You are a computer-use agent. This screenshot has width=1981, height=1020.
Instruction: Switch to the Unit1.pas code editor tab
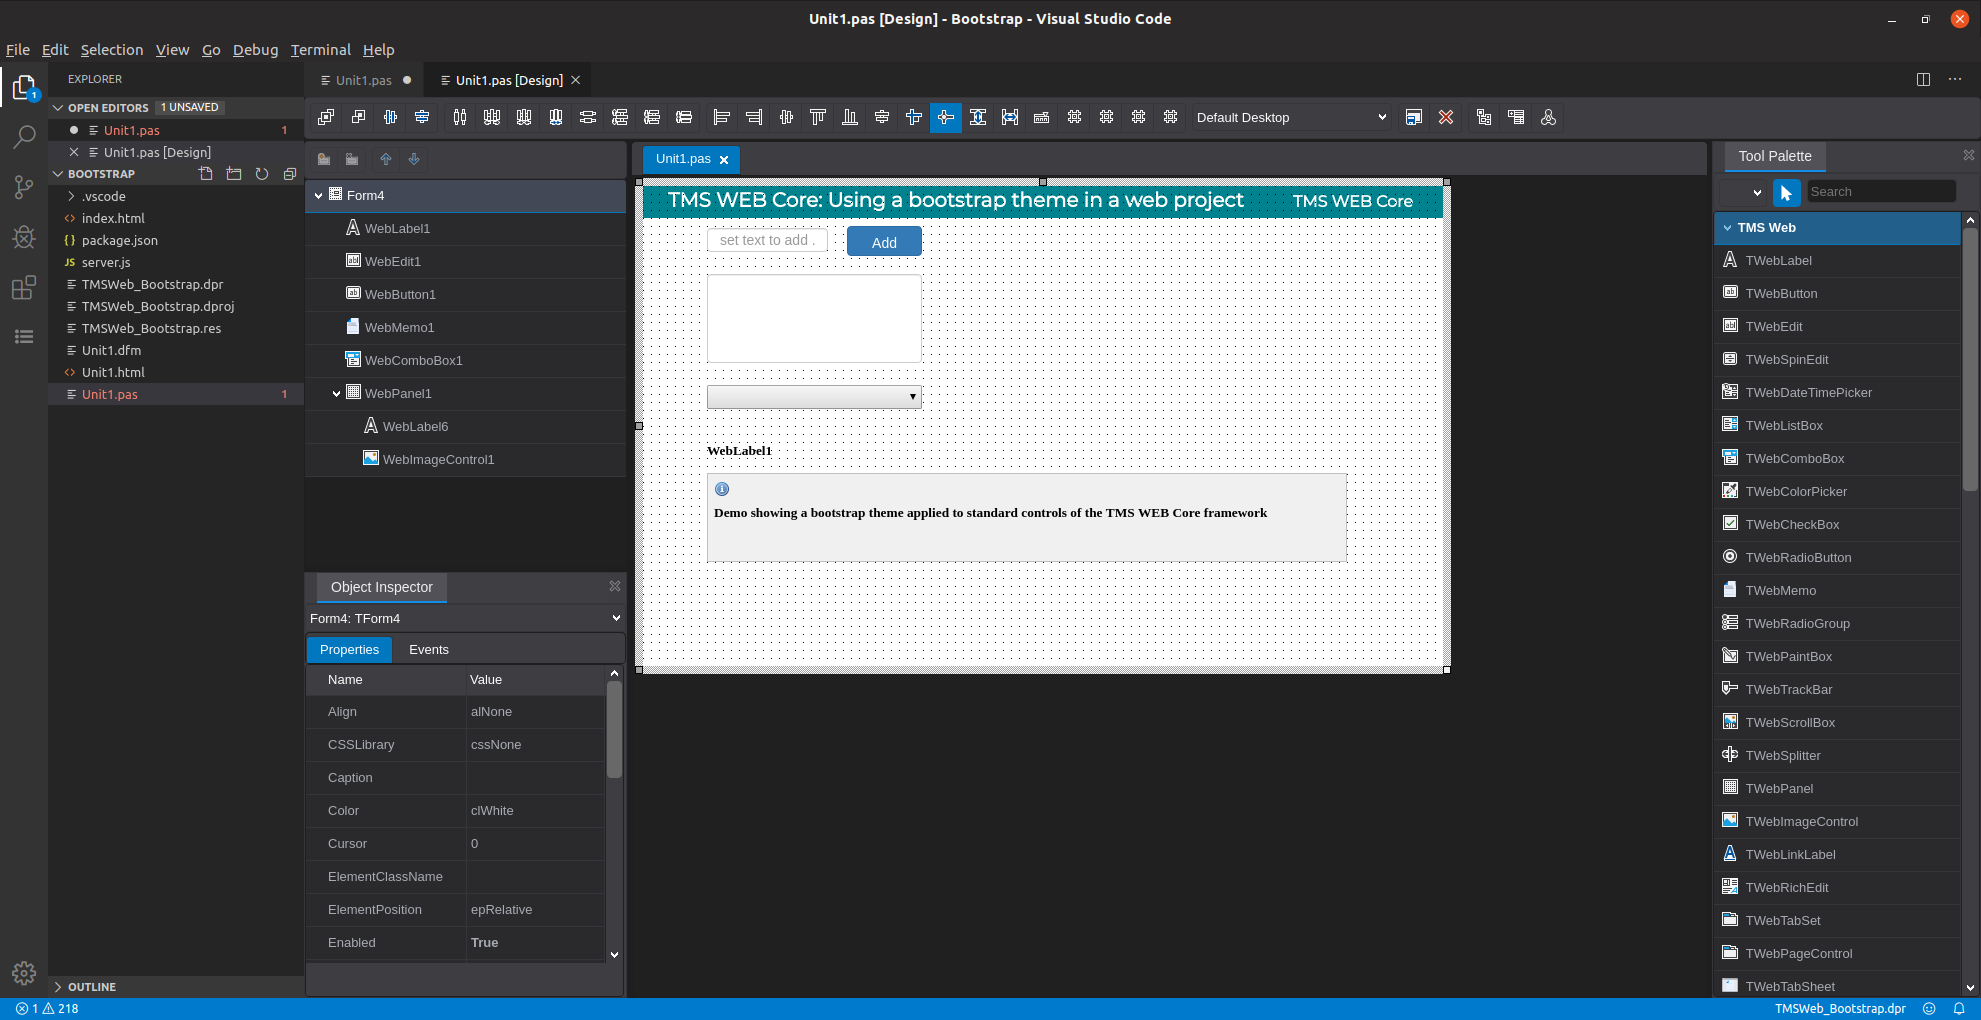tap(364, 80)
